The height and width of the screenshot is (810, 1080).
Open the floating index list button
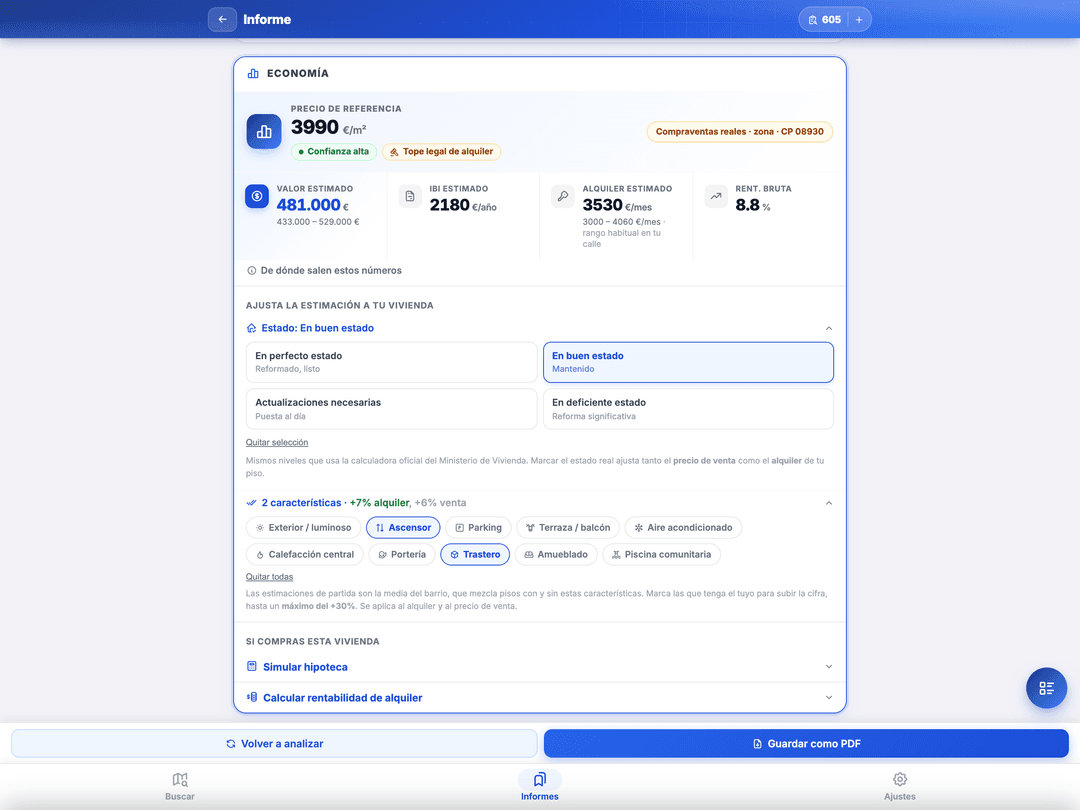click(x=1046, y=688)
